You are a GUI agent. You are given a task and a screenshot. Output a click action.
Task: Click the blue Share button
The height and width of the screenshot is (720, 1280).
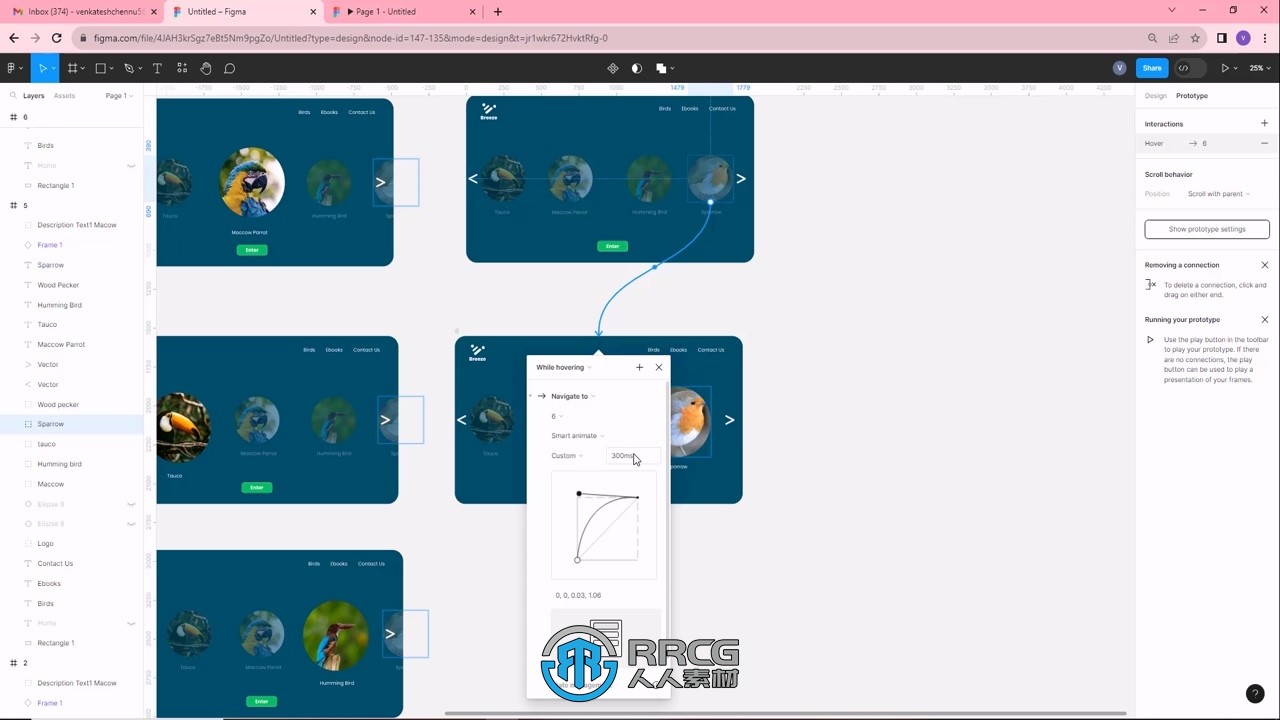pyautogui.click(x=1152, y=68)
